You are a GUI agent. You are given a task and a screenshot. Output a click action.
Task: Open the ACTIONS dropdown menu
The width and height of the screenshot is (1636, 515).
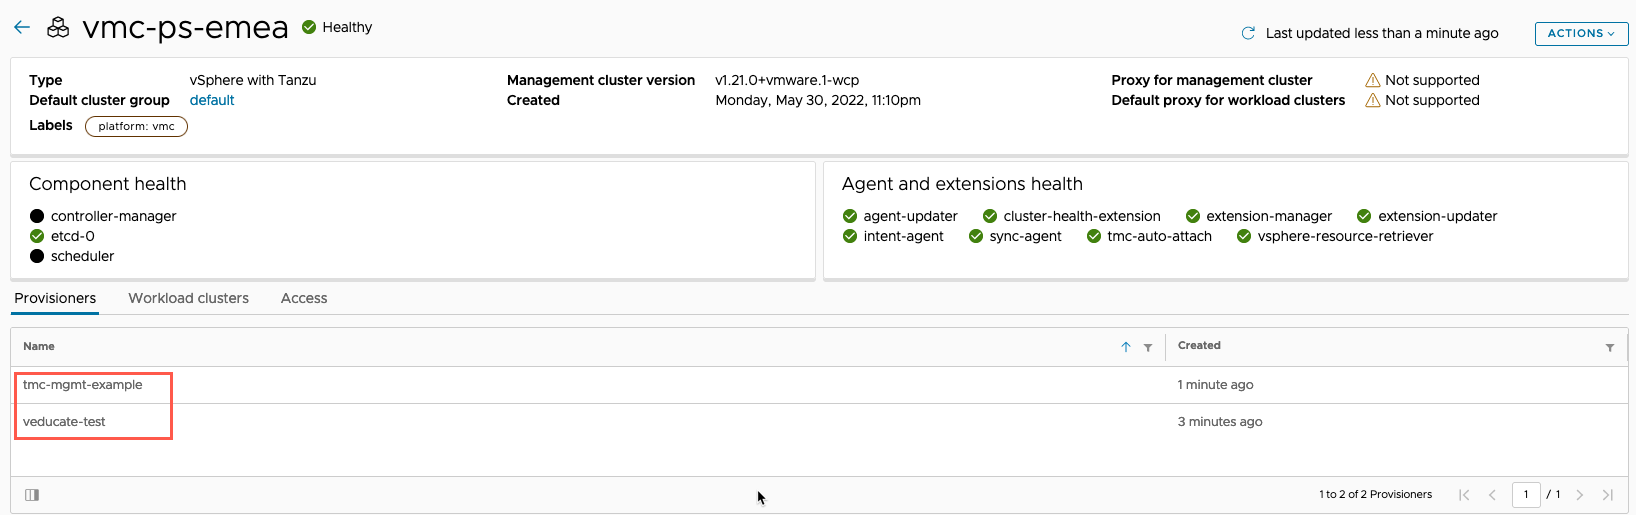(1581, 33)
